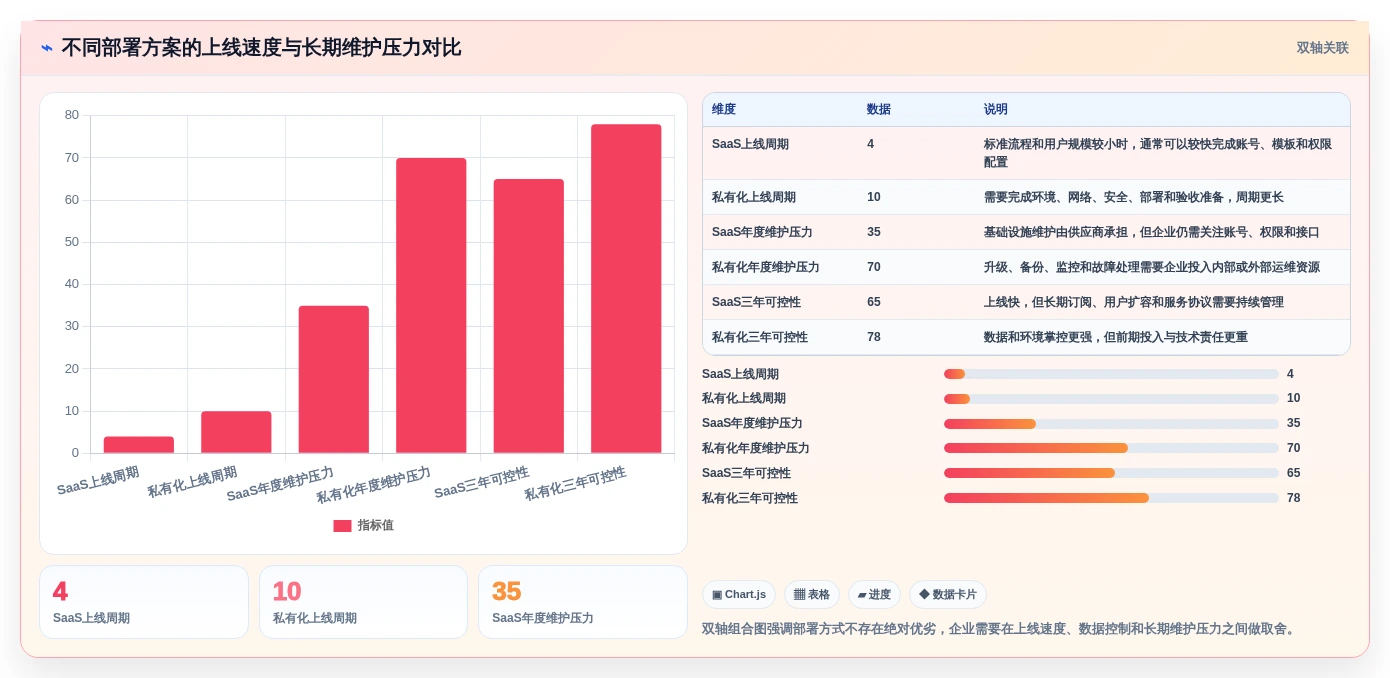Image resolution: width=1390 pixels, height=678 pixels.
Task: Click x-axis label 私有化年度维护压力 under chart
Action: pyautogui.click(x=374, y=485)
